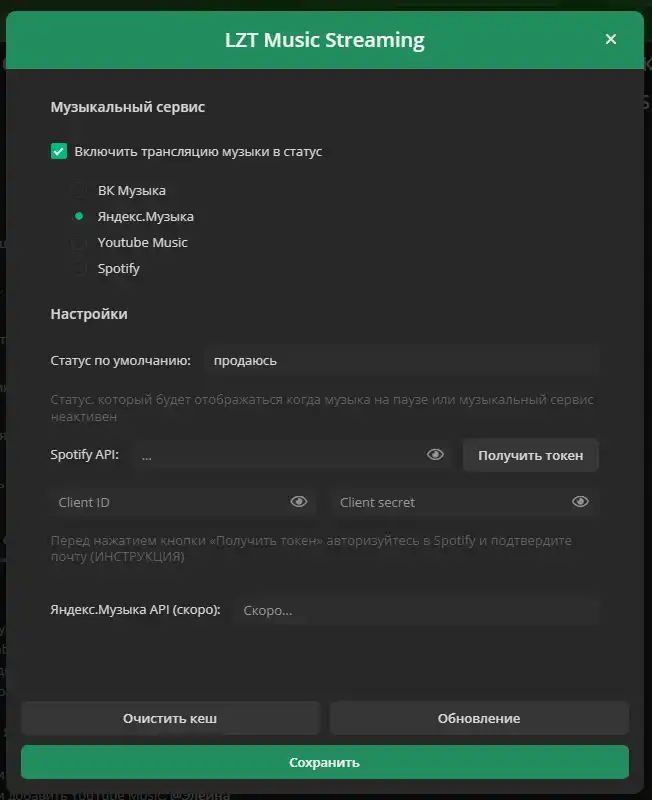Click the checkbox label about music status
Viewport: 652px width, 800px height.
[198, 152]
